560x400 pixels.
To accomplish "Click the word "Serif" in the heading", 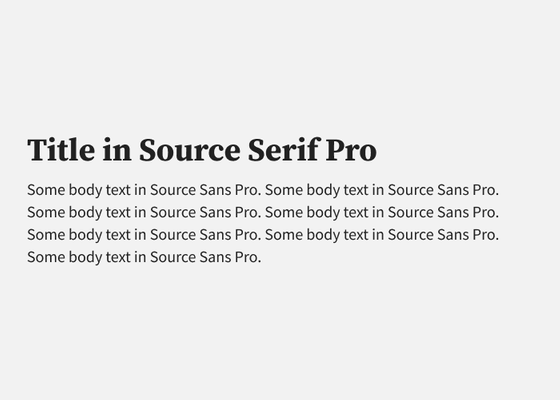I will click(x=283, y=150).
